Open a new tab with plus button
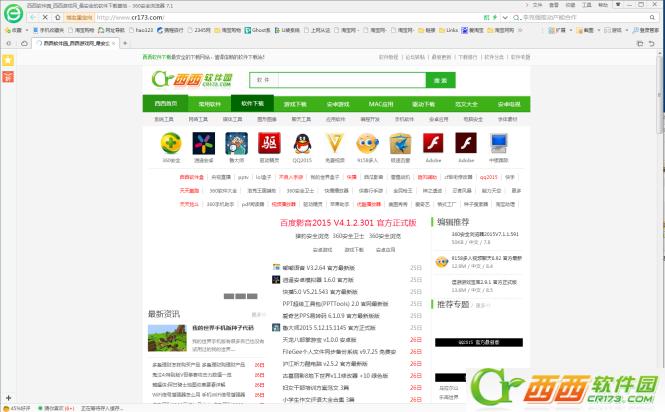Image resolution: width=665 pixels, height=412 pixels. coord(125,43)
